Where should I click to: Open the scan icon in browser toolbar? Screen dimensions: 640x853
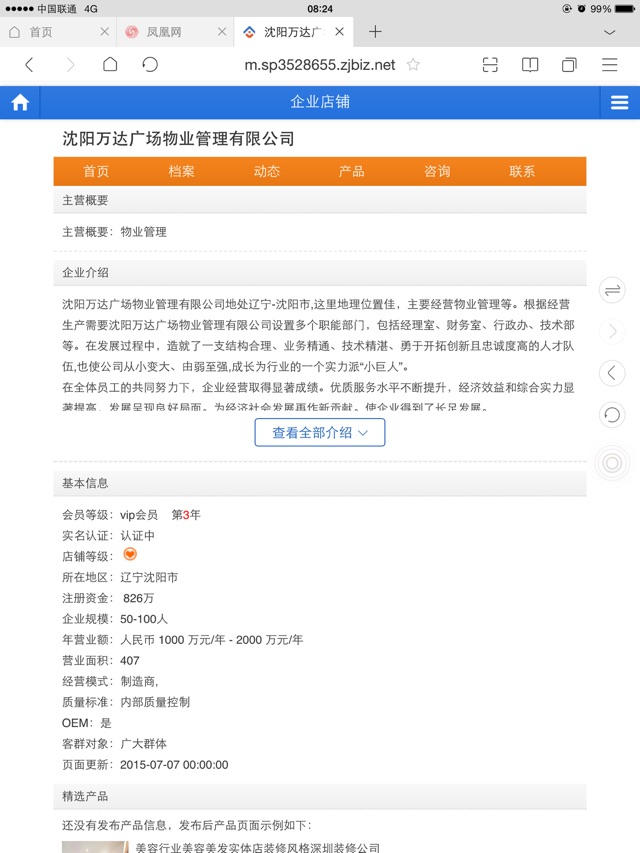[x=490, y=65]
